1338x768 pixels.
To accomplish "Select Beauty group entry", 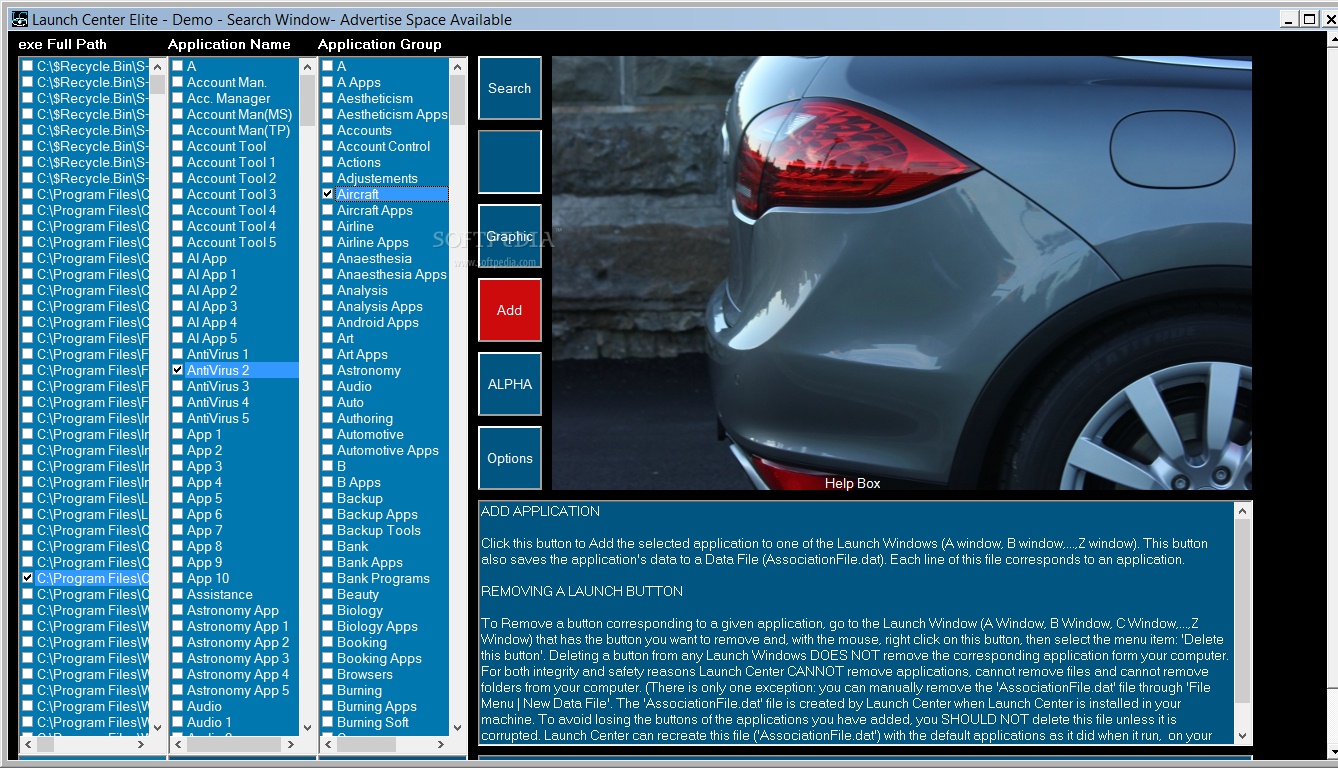I will pyautogui.click(x=357, y=594).
